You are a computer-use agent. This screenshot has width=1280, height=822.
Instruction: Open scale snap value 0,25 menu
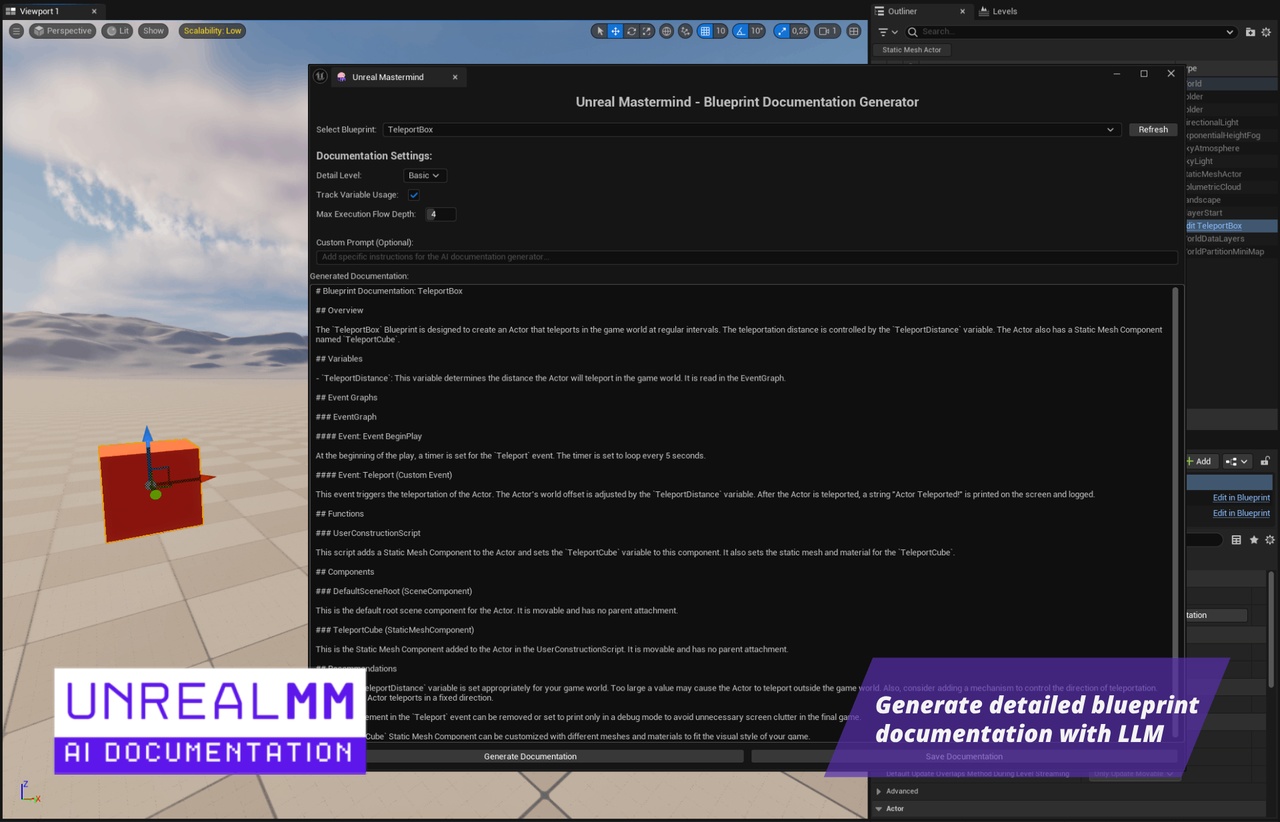tap(800, 31)
